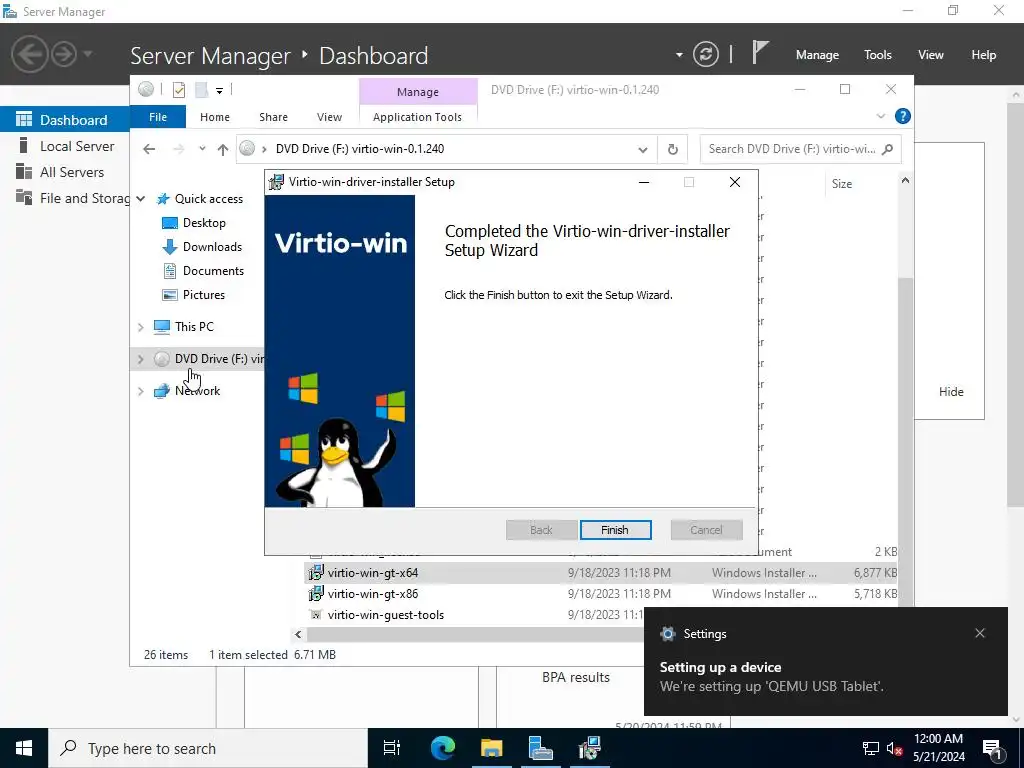This screenshot has height=768, width=1024.
Task: Open the View menu in Server Manager
Action: coord(931,55)
